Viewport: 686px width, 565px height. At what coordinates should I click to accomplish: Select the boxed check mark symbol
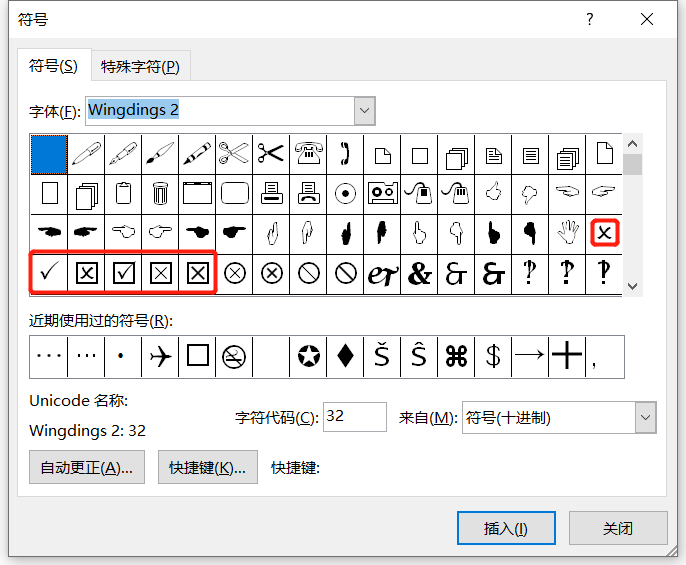coord(123,274)
